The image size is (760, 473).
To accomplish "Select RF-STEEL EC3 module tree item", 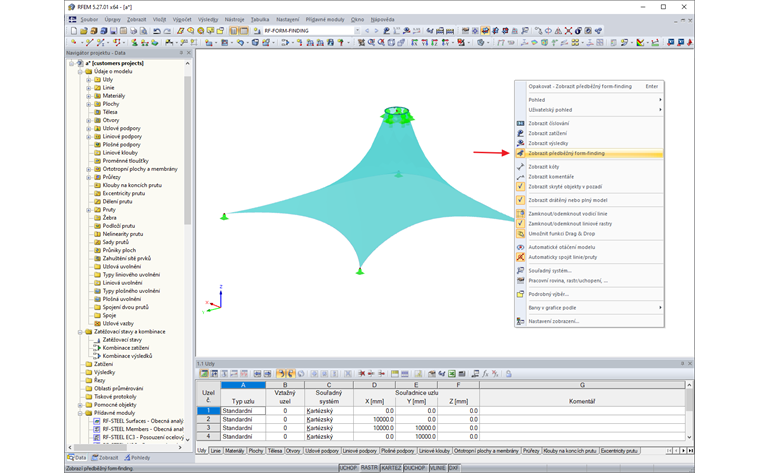I will [x=142, y=438].
